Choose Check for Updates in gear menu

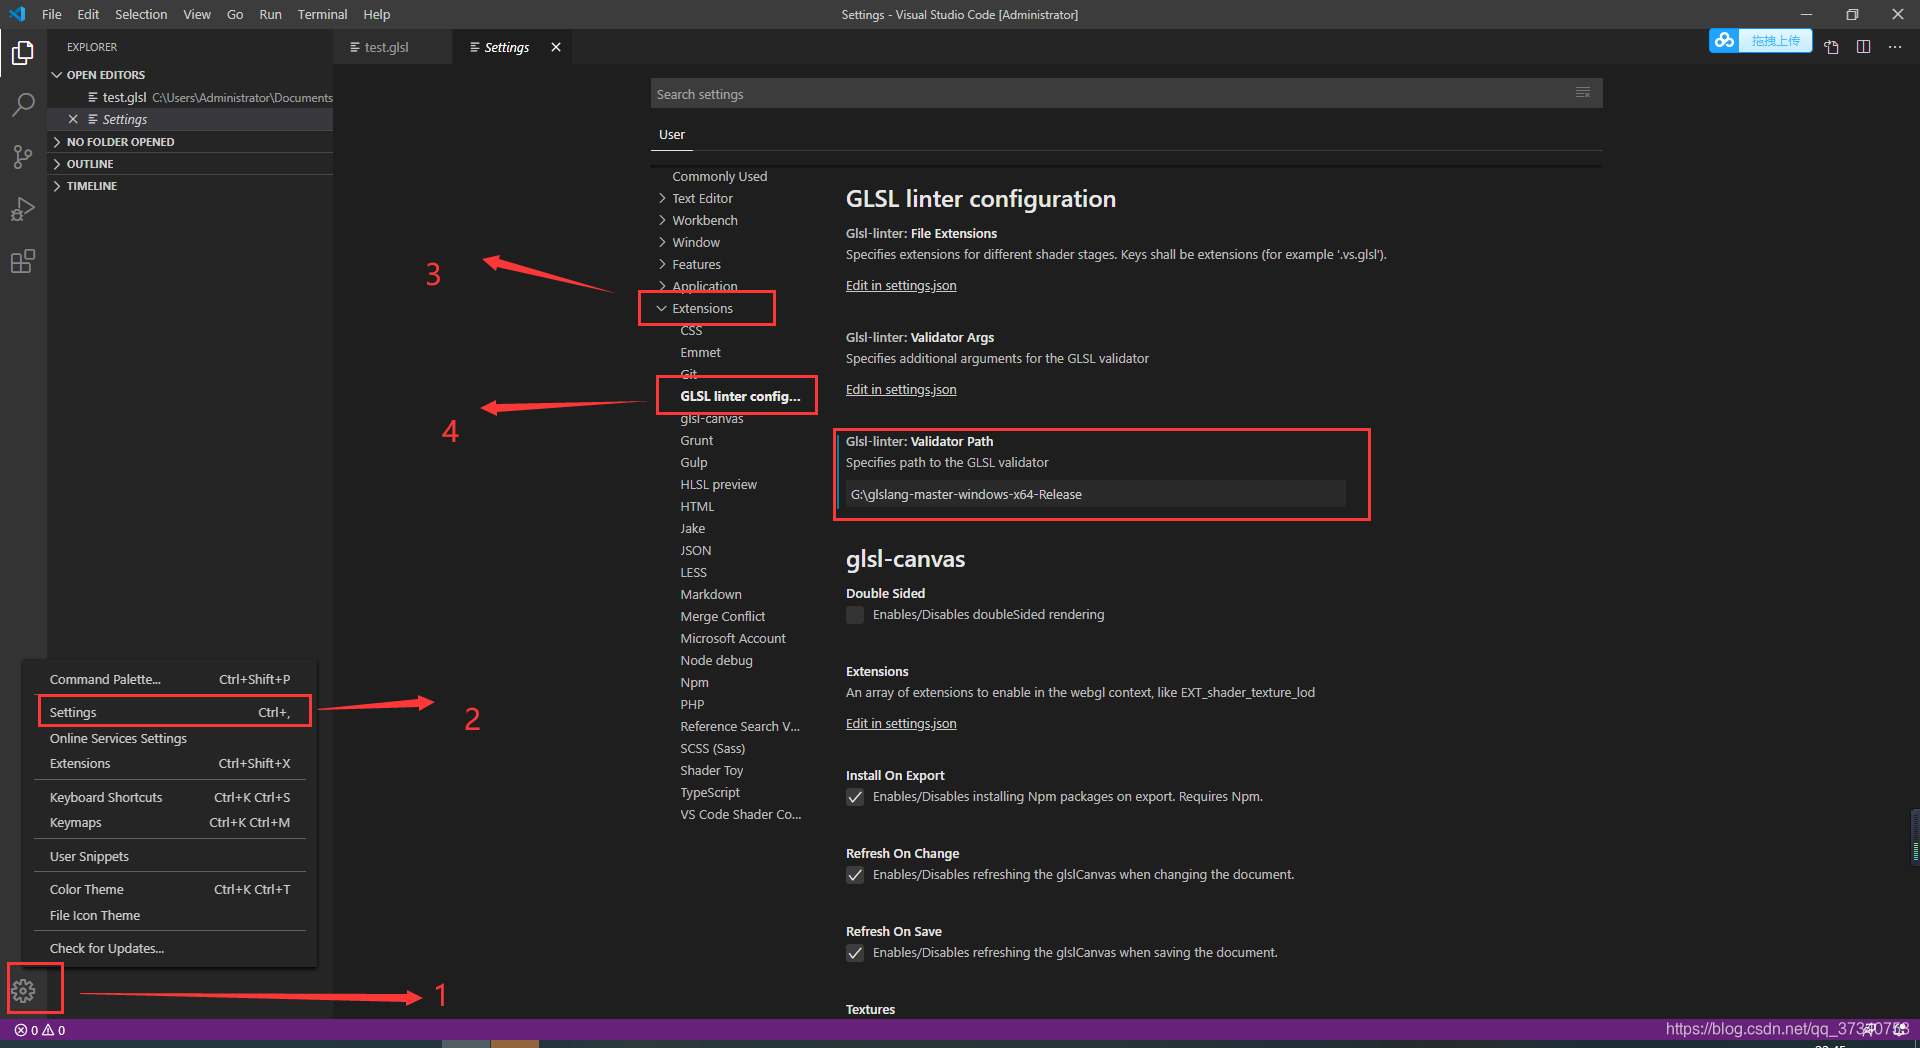click(170, 948)
